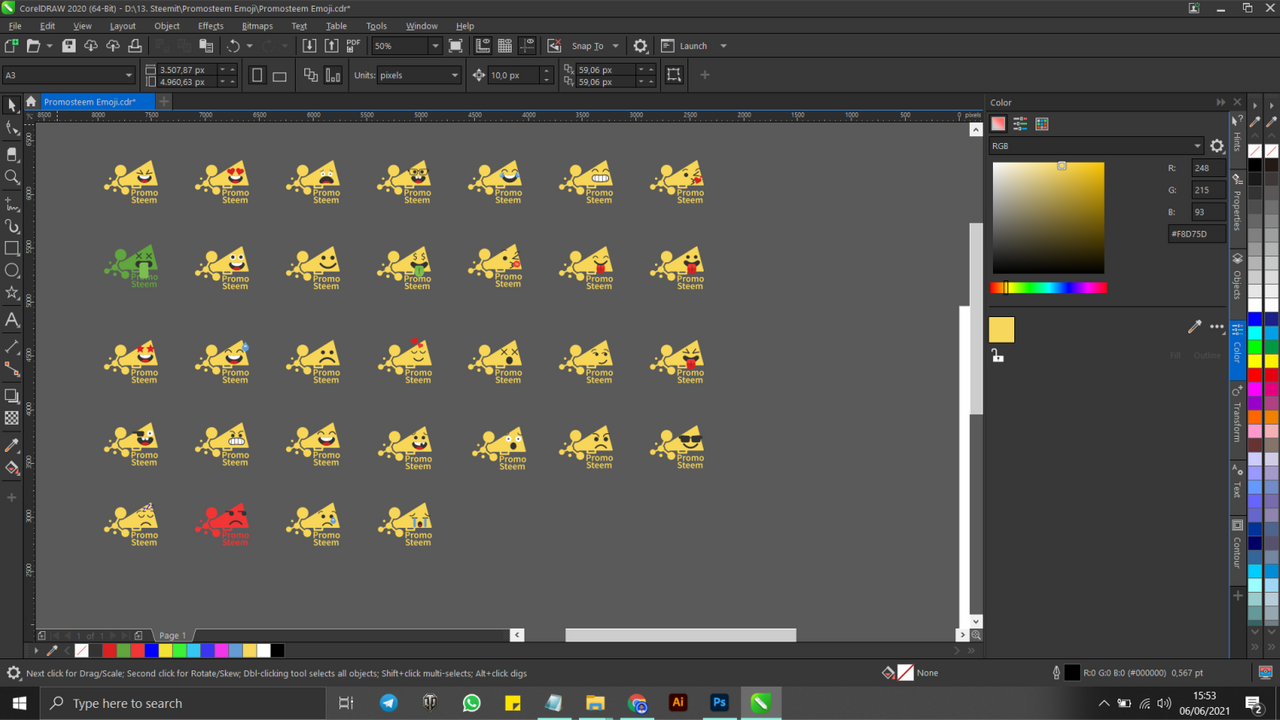Open the Object menu
The image size is (1280, 720).
coord(167,26)
